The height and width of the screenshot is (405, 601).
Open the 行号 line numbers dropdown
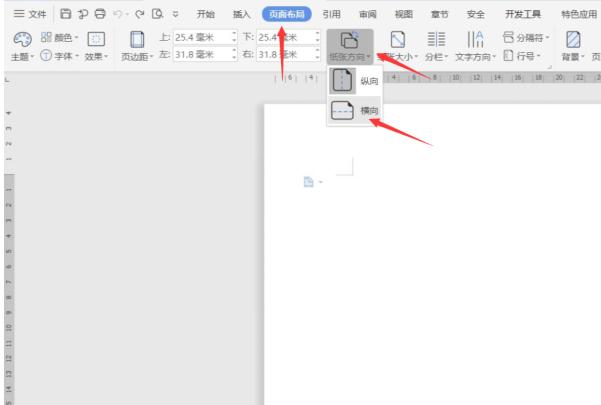click(x=522, y=56)
